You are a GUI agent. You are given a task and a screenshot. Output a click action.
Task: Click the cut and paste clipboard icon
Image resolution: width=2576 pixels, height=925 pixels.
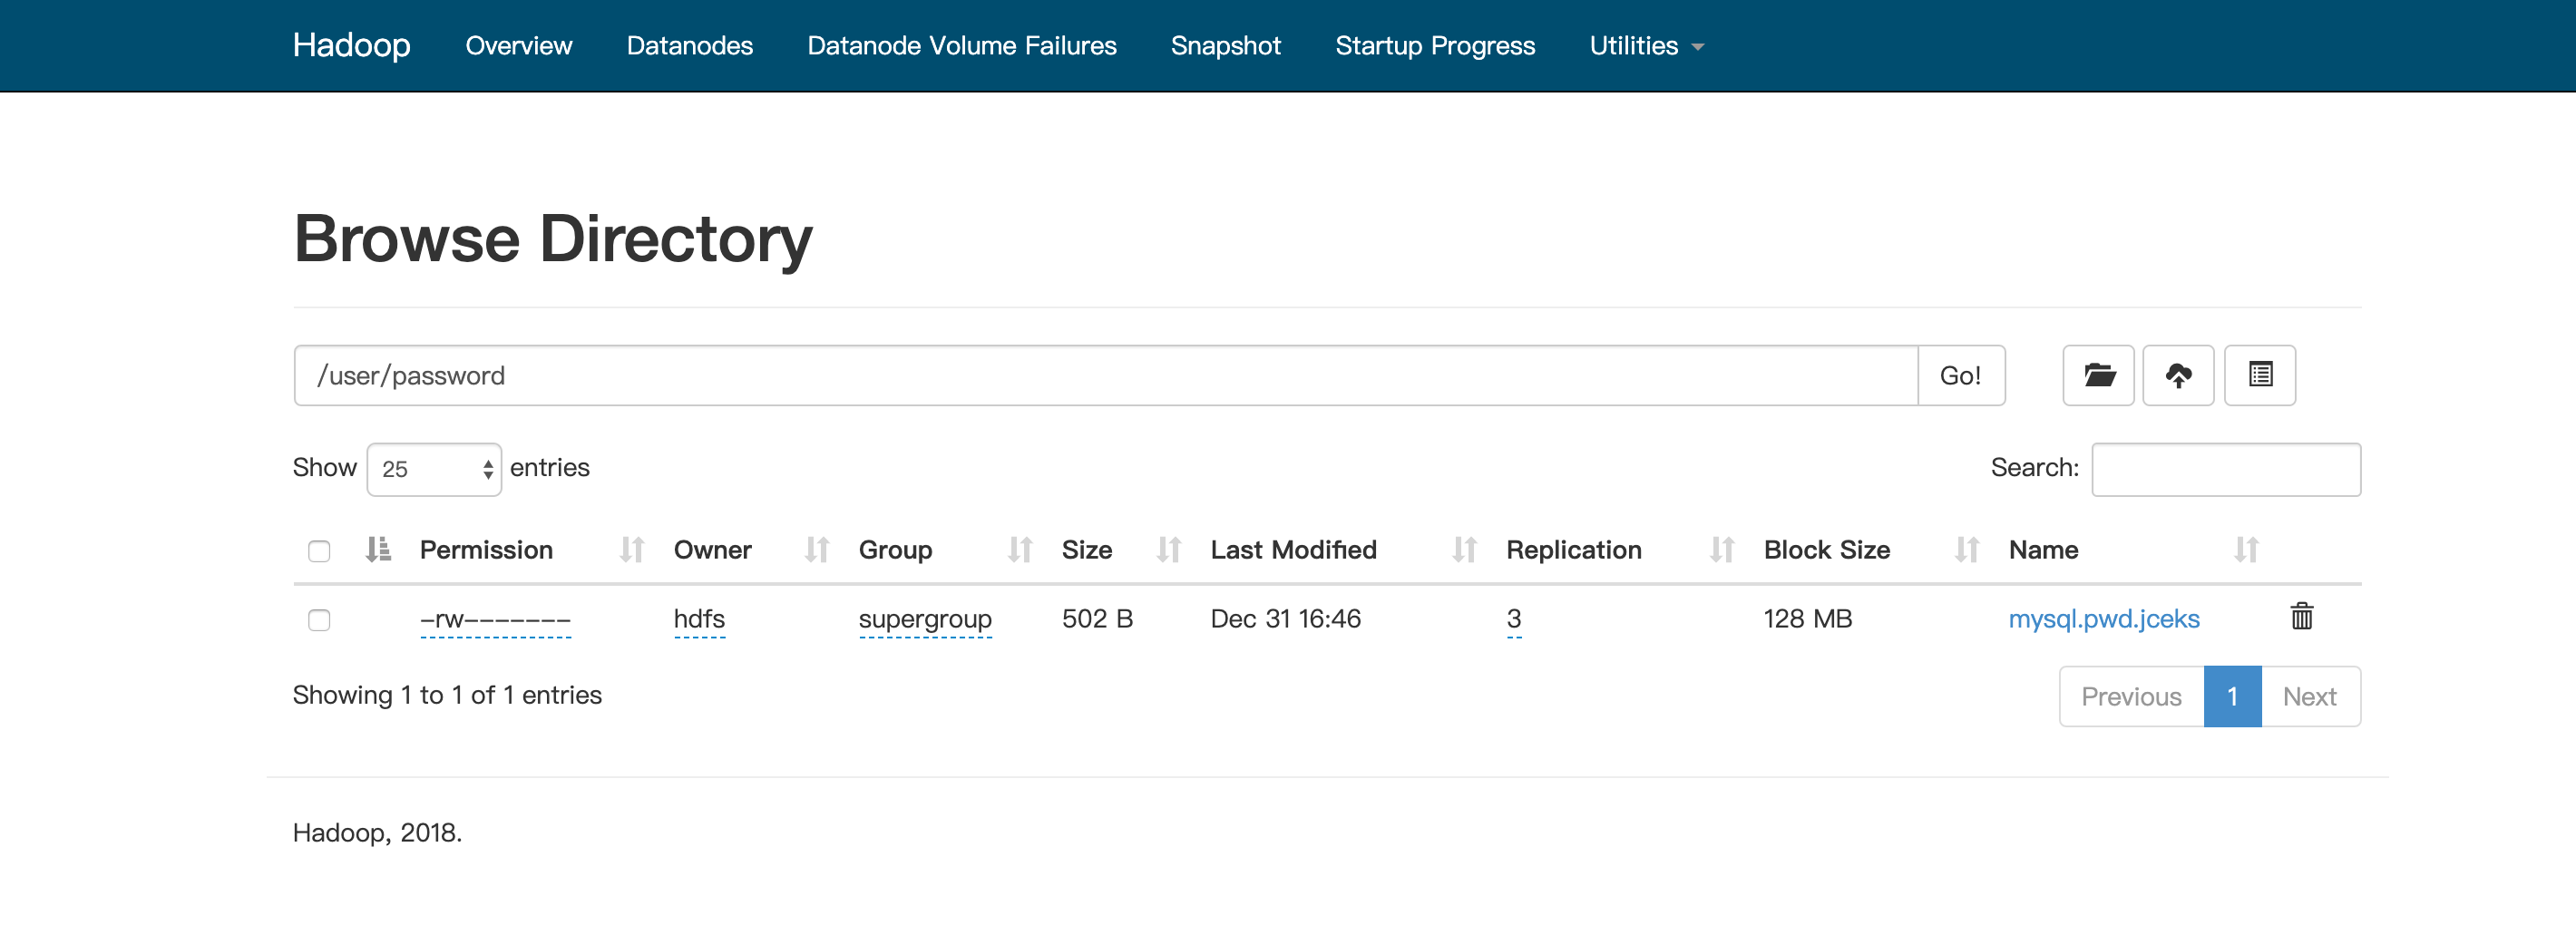point(2260,375)
